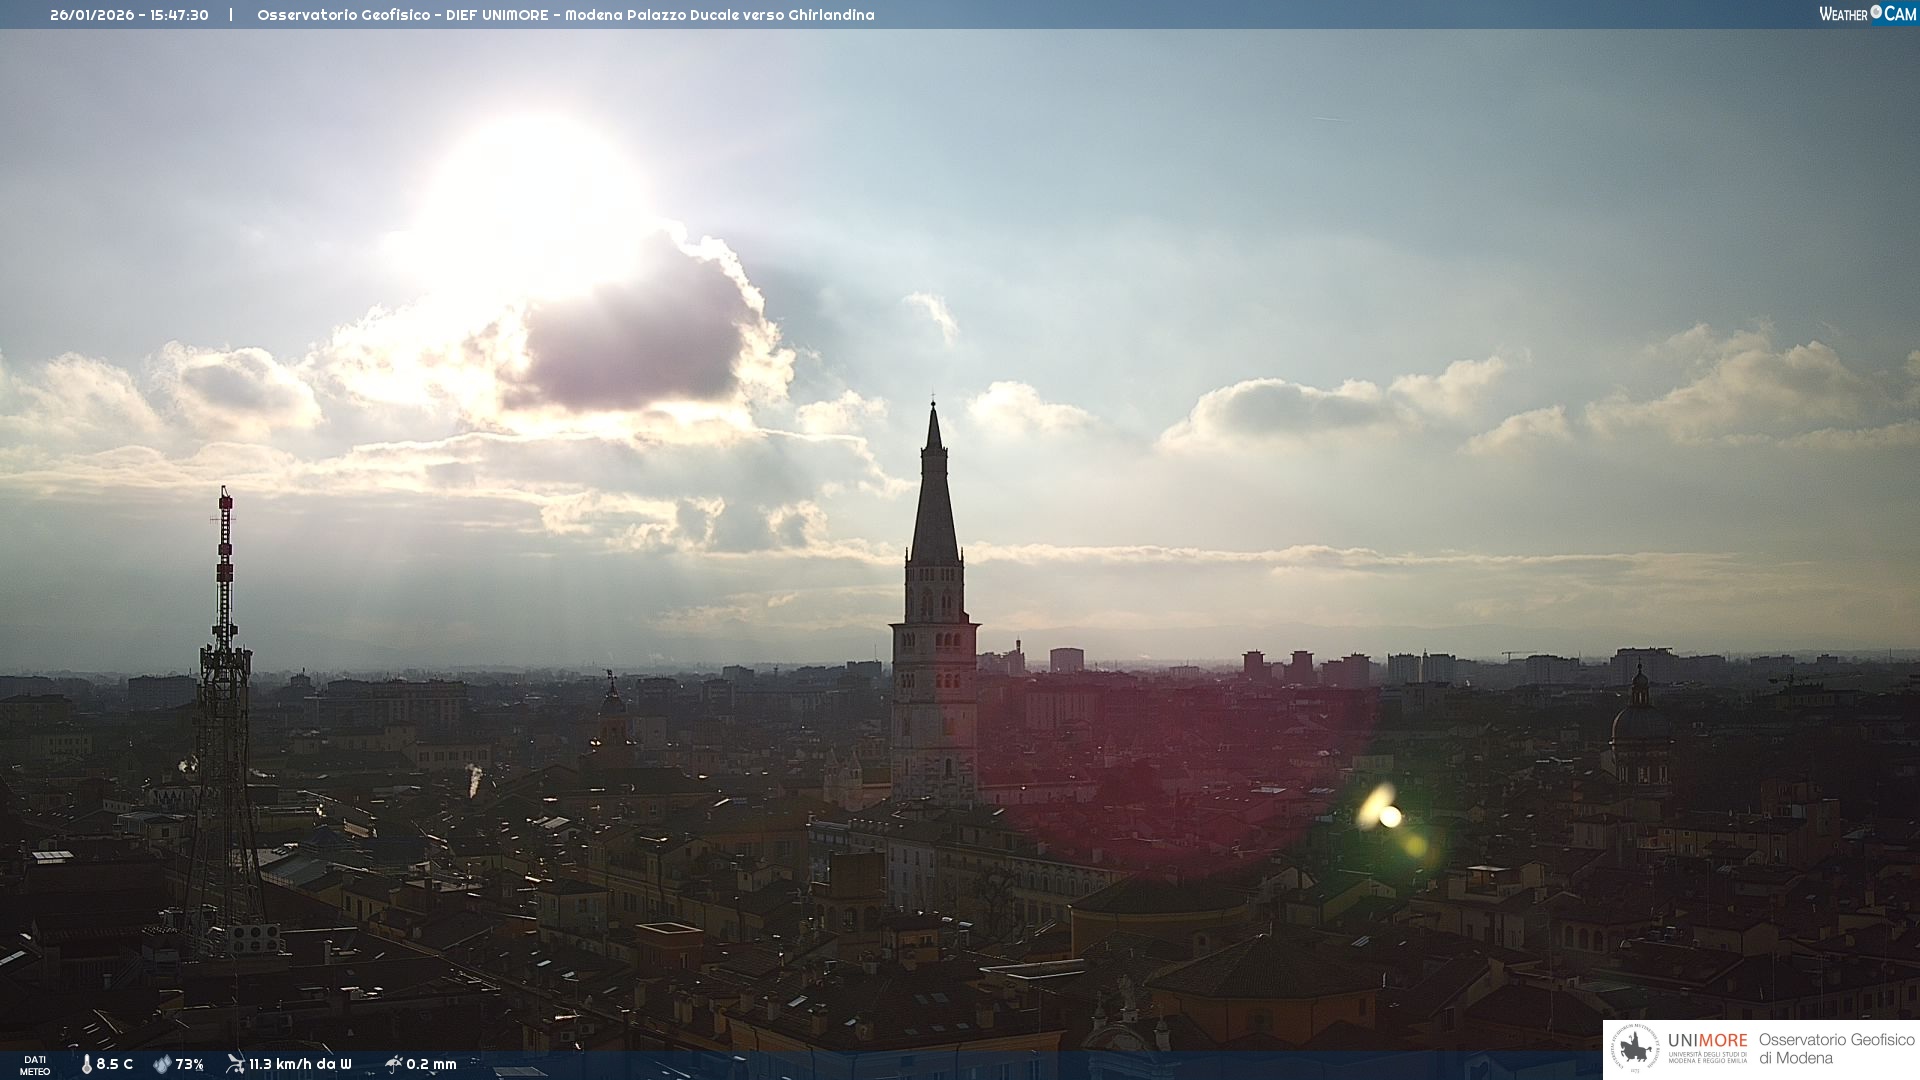Click the Osservatorio Geofisico DIEF UNIMORE title
The width and height of the screenshot is (1920, 1080).
pyautogui.click(x=565, y=15)
